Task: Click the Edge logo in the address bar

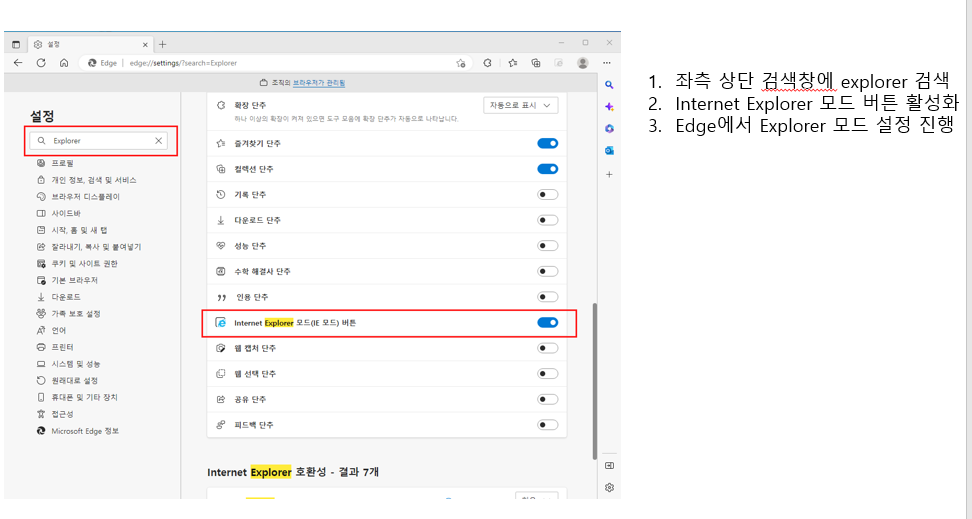Action: tap(92, 63)
